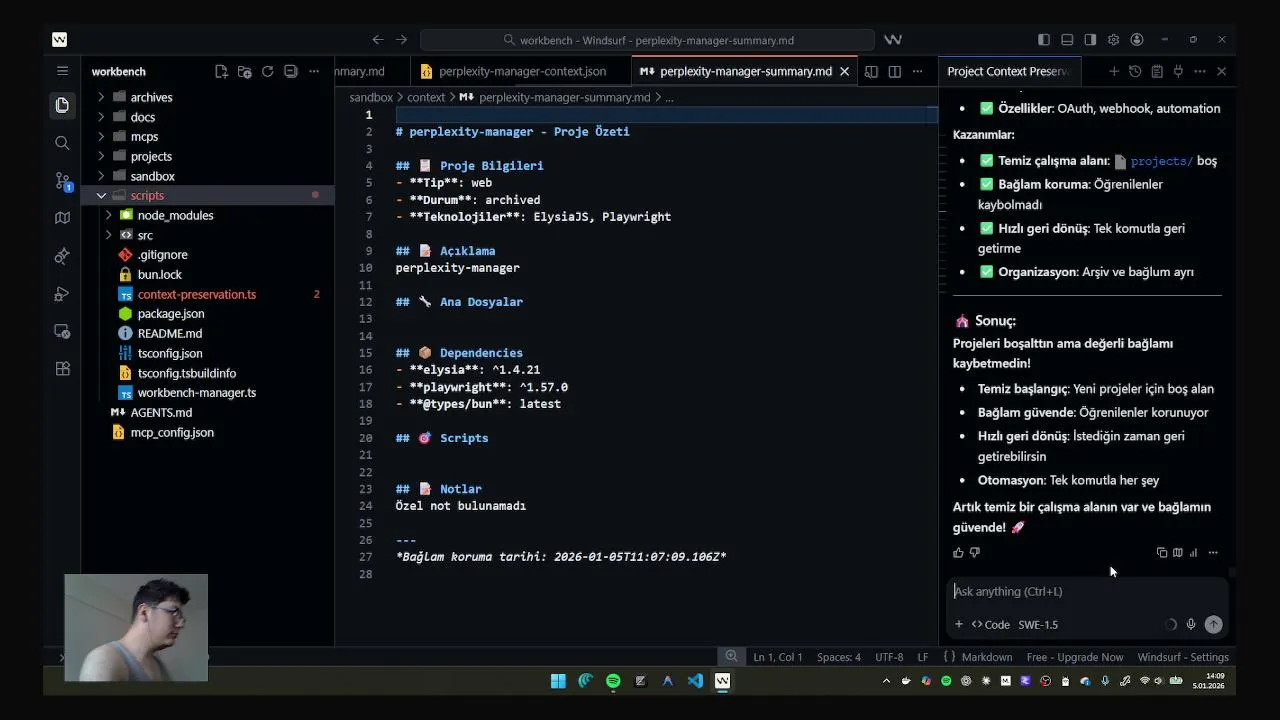Click the hamburger menu icon

(x=62, y=71)
